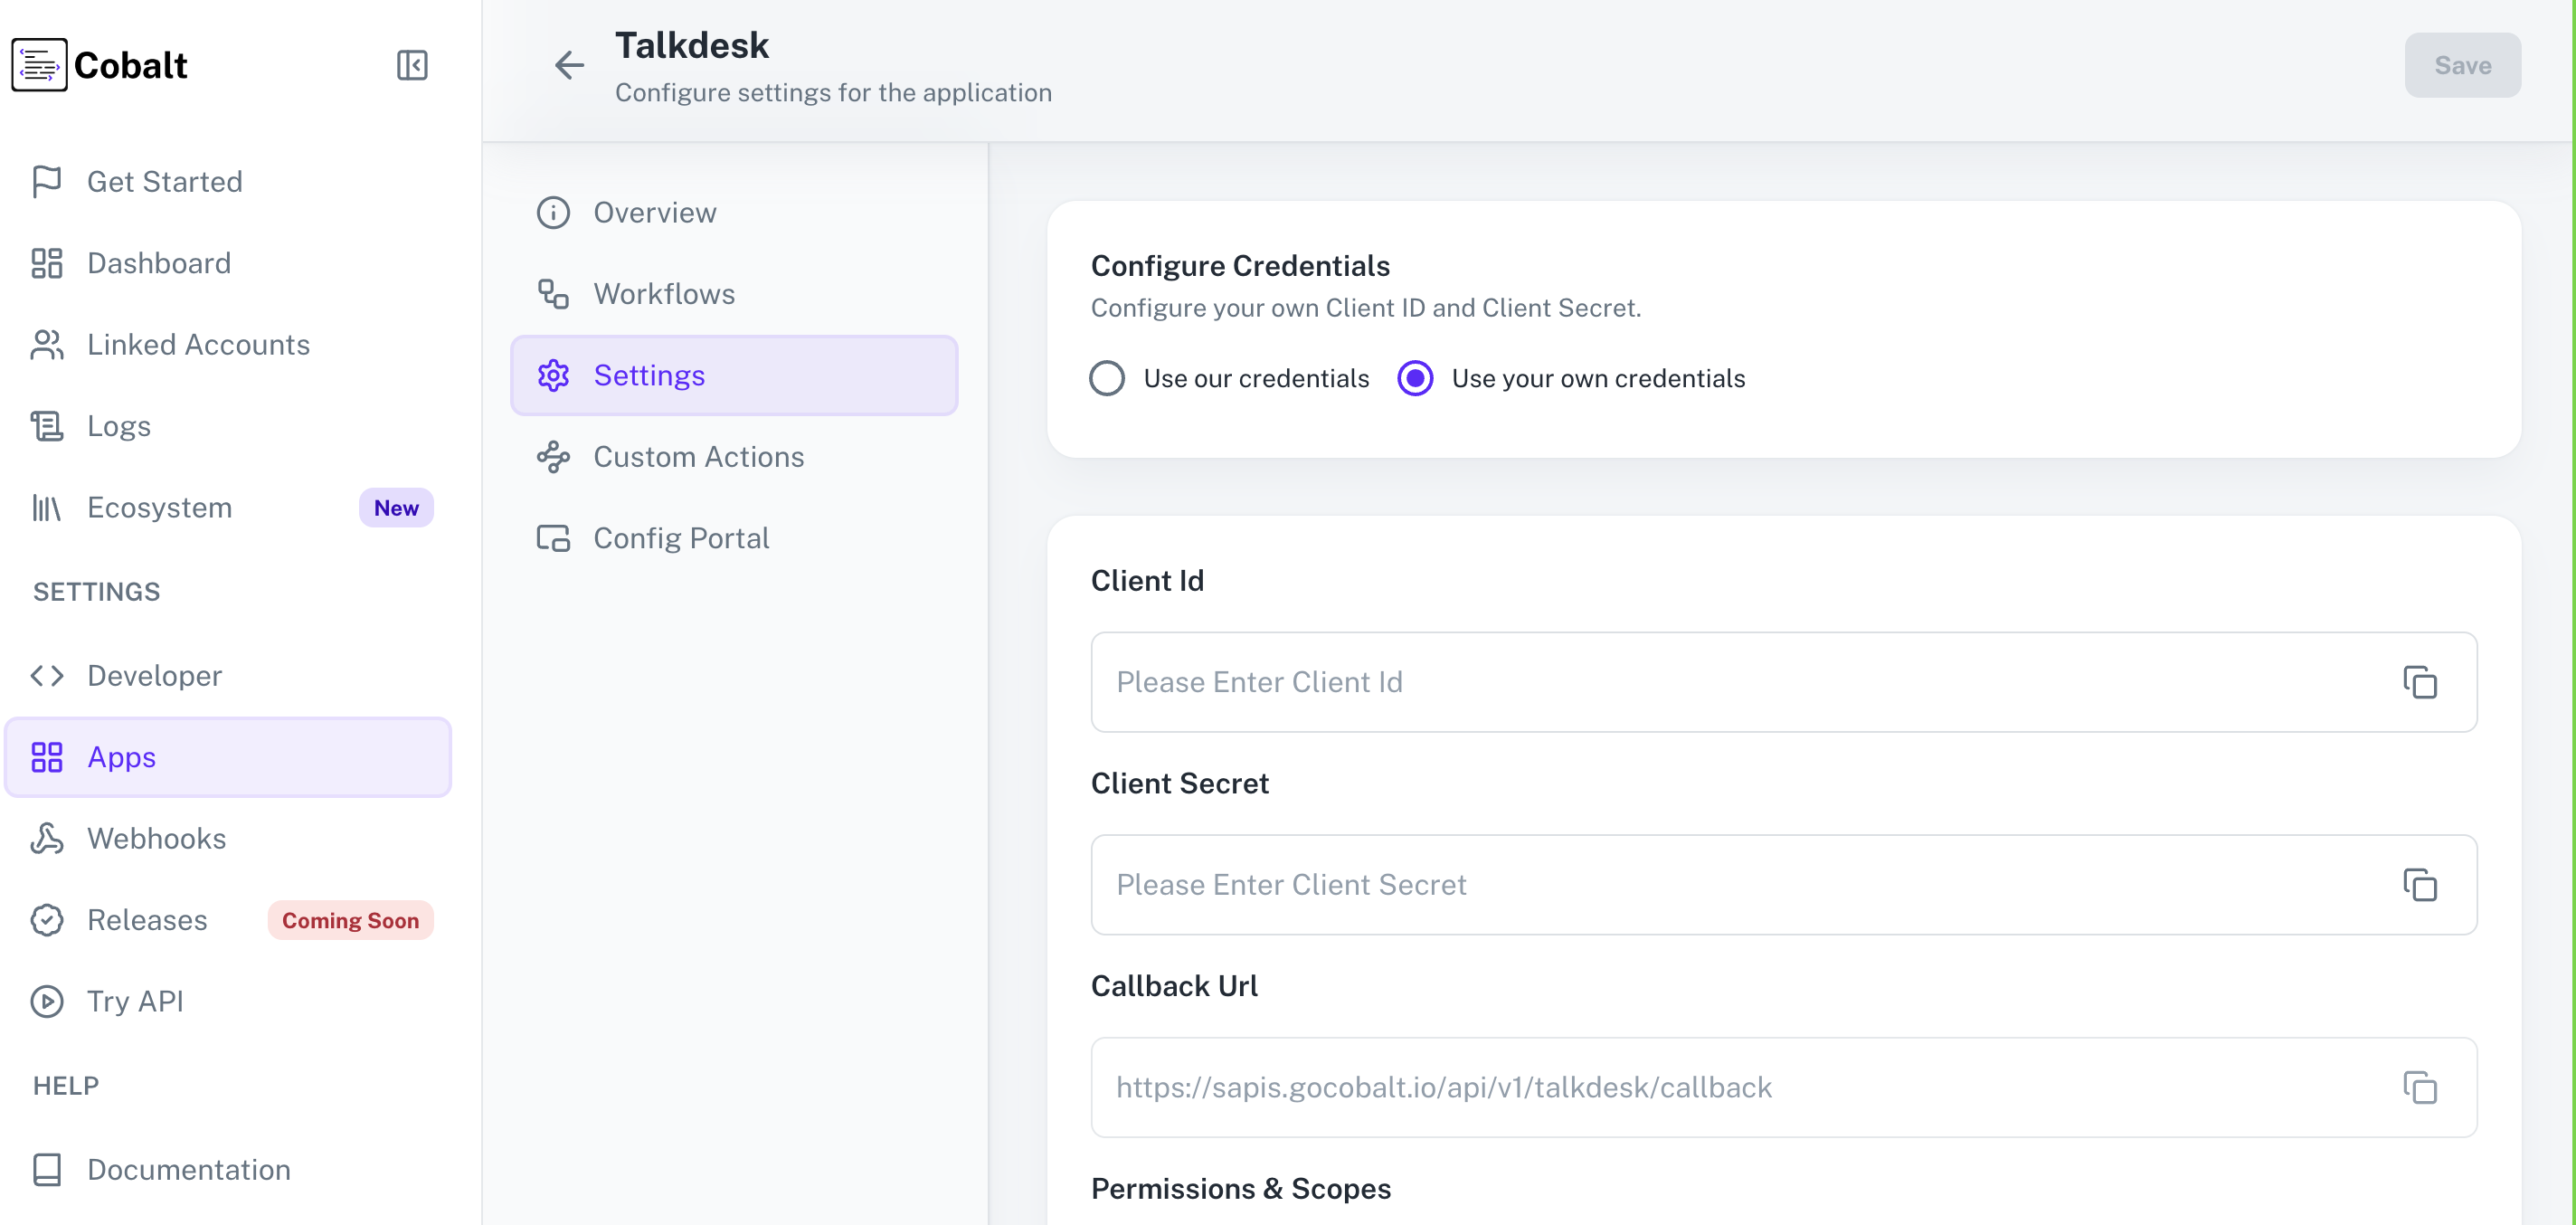2576x1225 pixels.
Task: Open the Workflows section
Action: pyautogui.click(x=664, y=293)
